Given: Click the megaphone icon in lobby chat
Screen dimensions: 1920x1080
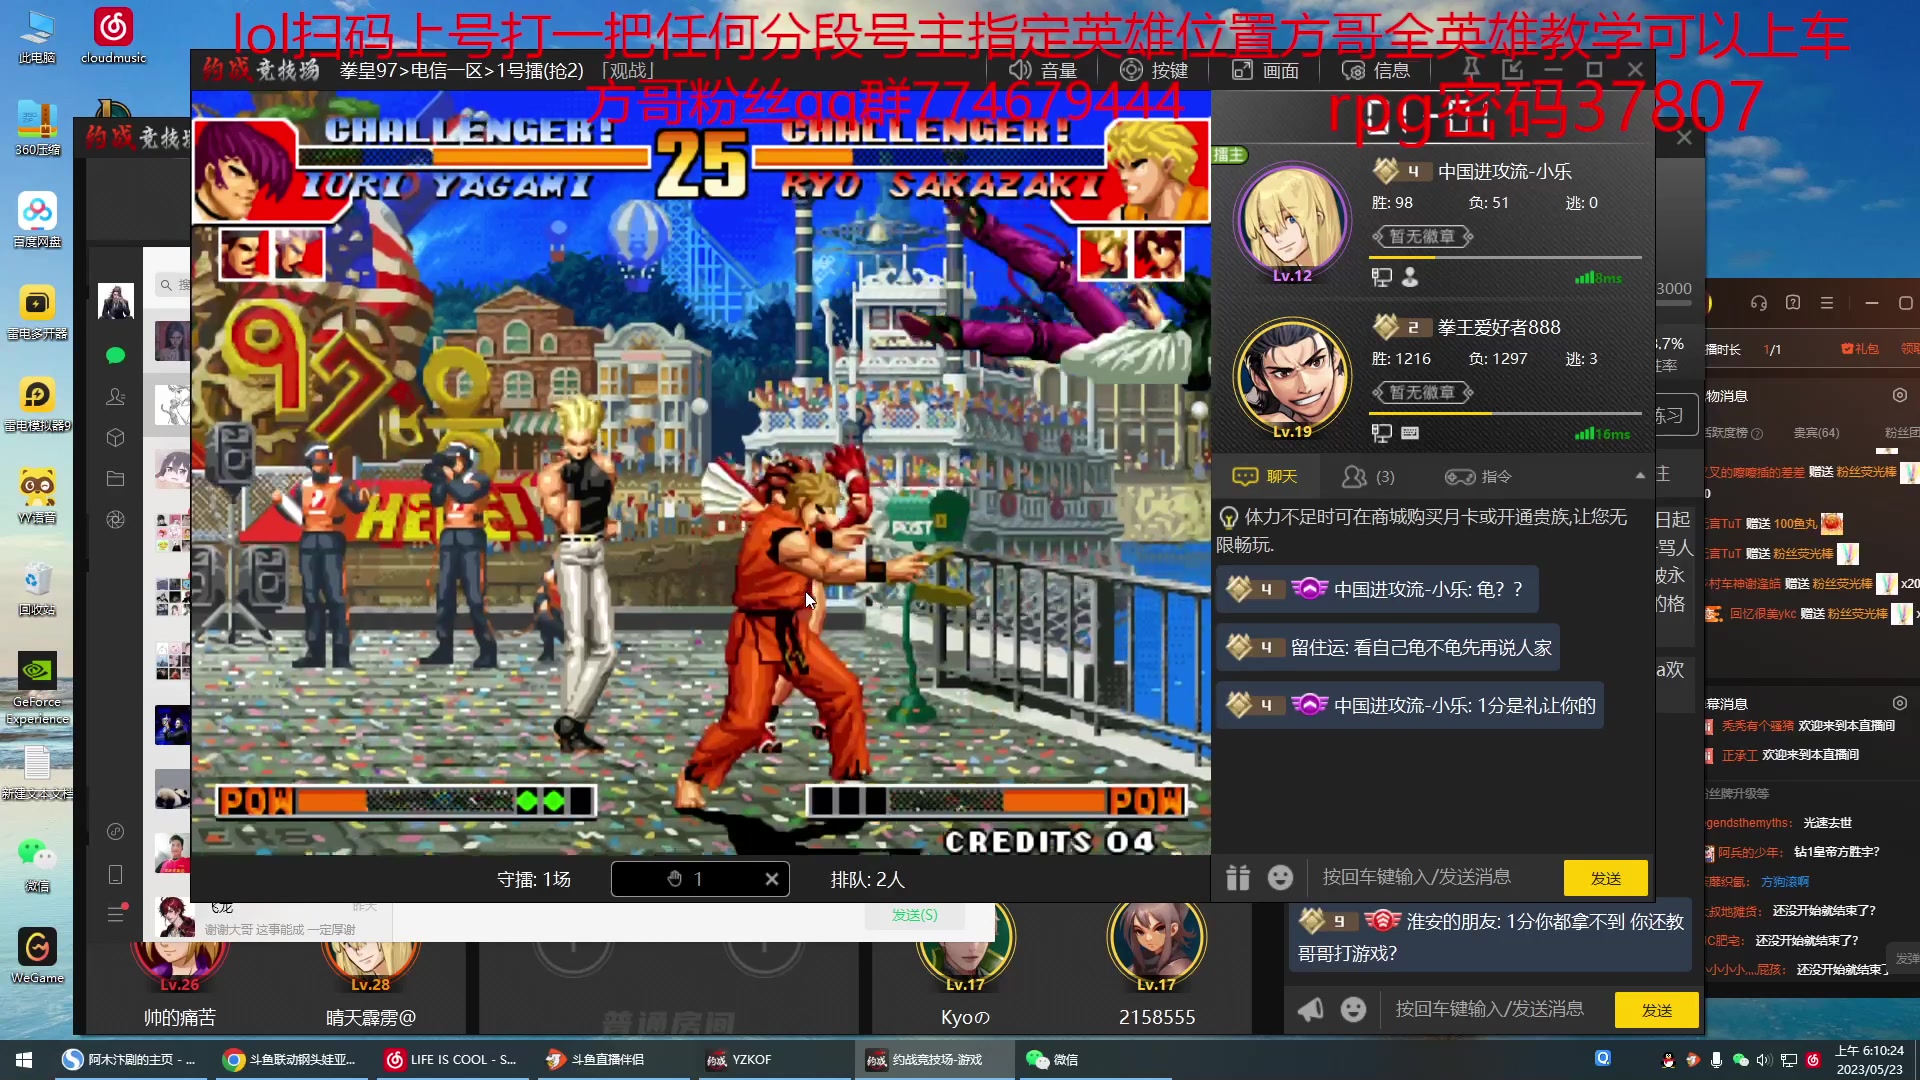Looking at the screenshot, I should pyautogui.click(x=1310, y=1009).
